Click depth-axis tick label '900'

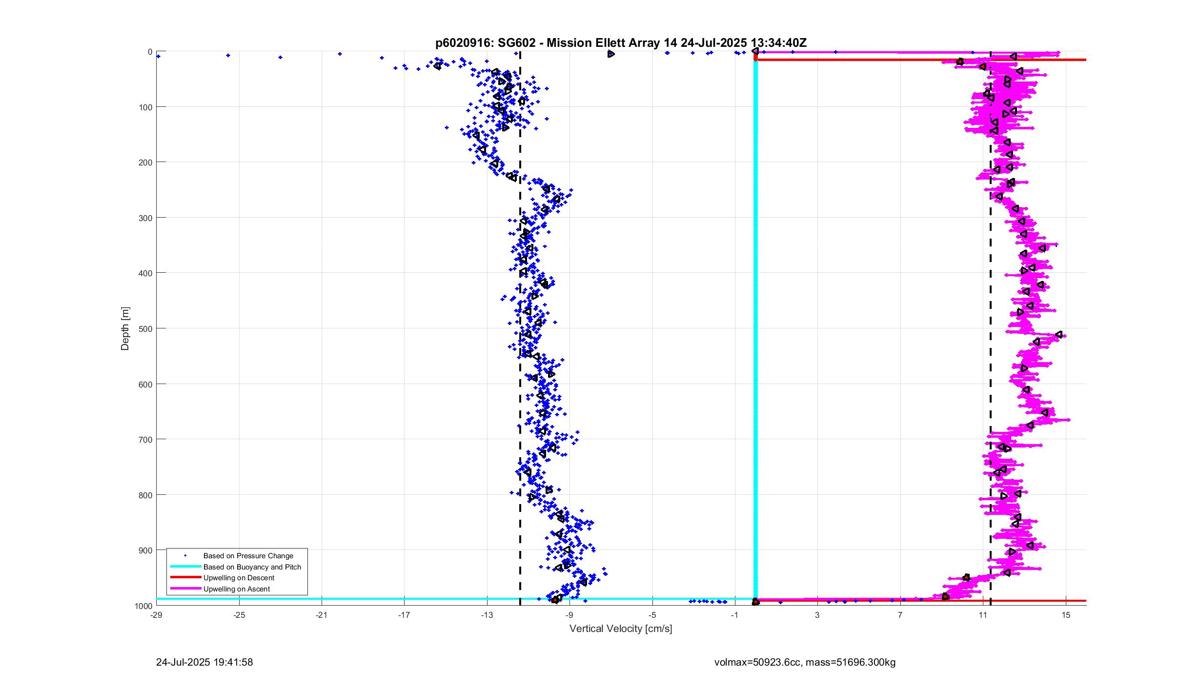pos(145,550)
